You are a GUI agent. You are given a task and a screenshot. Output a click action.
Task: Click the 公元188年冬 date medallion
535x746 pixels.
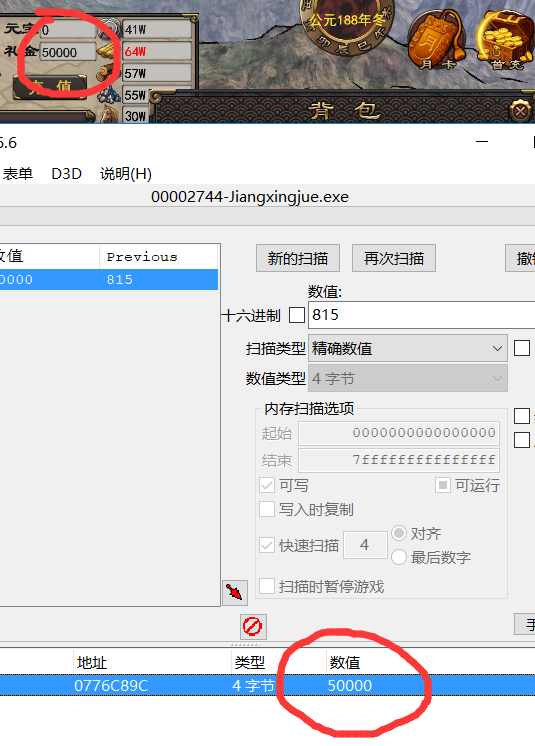point(347,24)
